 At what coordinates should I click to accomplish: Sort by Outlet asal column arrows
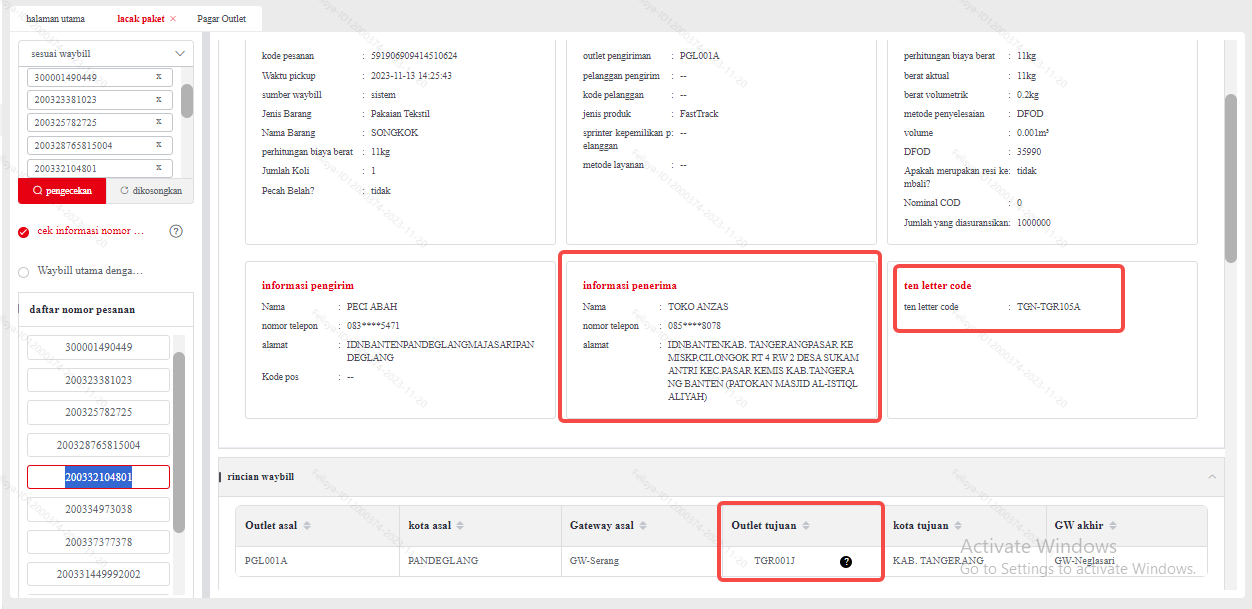(307, 525)
